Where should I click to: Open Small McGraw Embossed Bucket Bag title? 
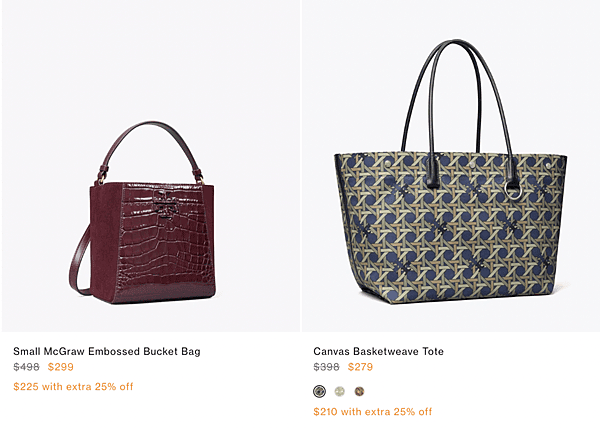tap(107, 351)
